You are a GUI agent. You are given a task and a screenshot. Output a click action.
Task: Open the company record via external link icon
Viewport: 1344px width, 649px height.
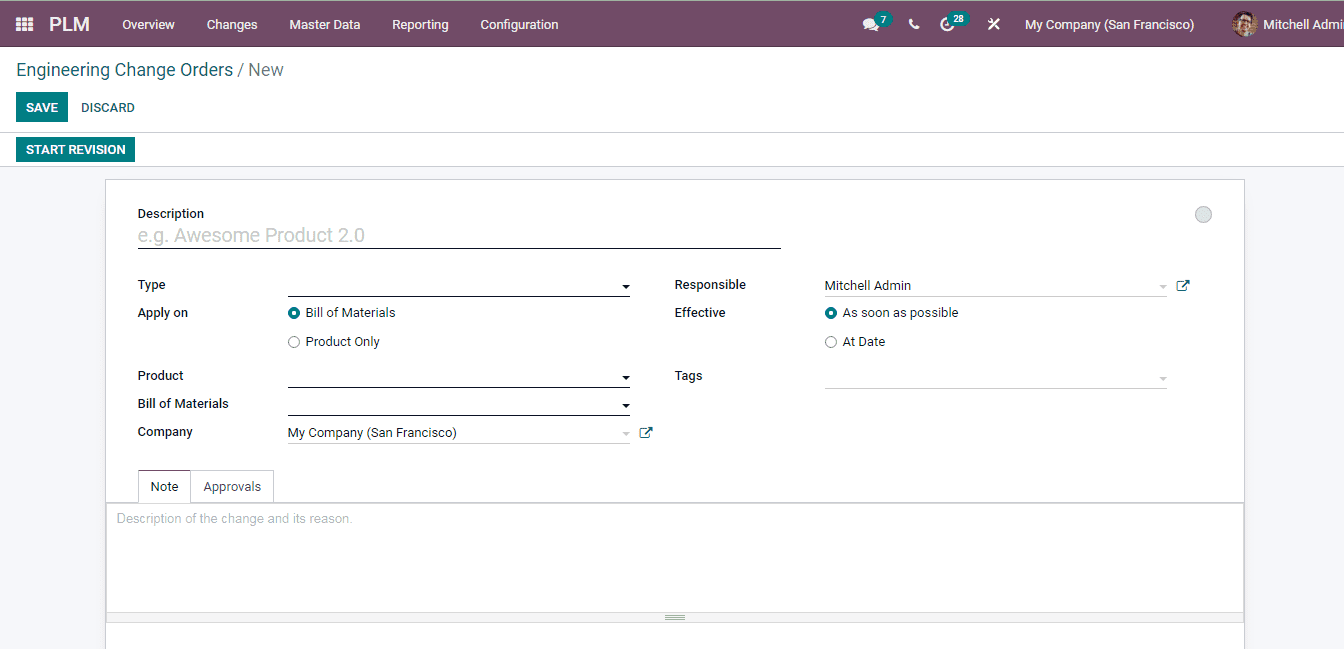[x=645, y=432]
